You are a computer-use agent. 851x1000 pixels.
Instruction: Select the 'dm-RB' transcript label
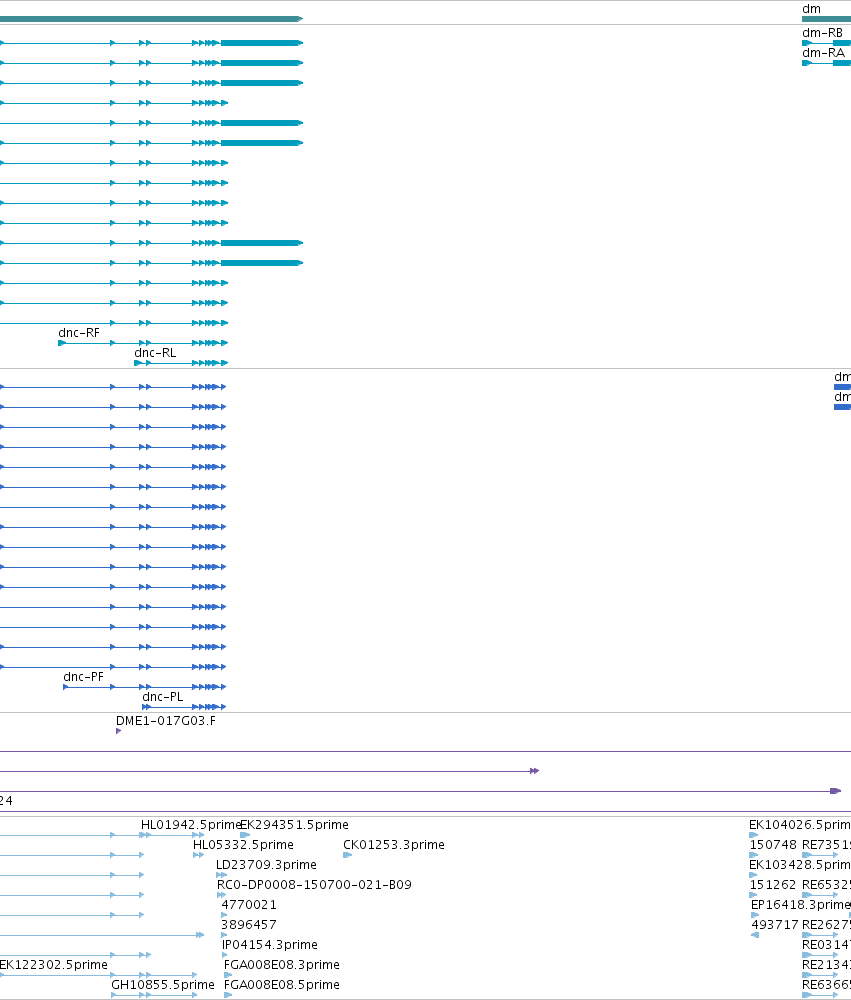(x=822, y=33)
